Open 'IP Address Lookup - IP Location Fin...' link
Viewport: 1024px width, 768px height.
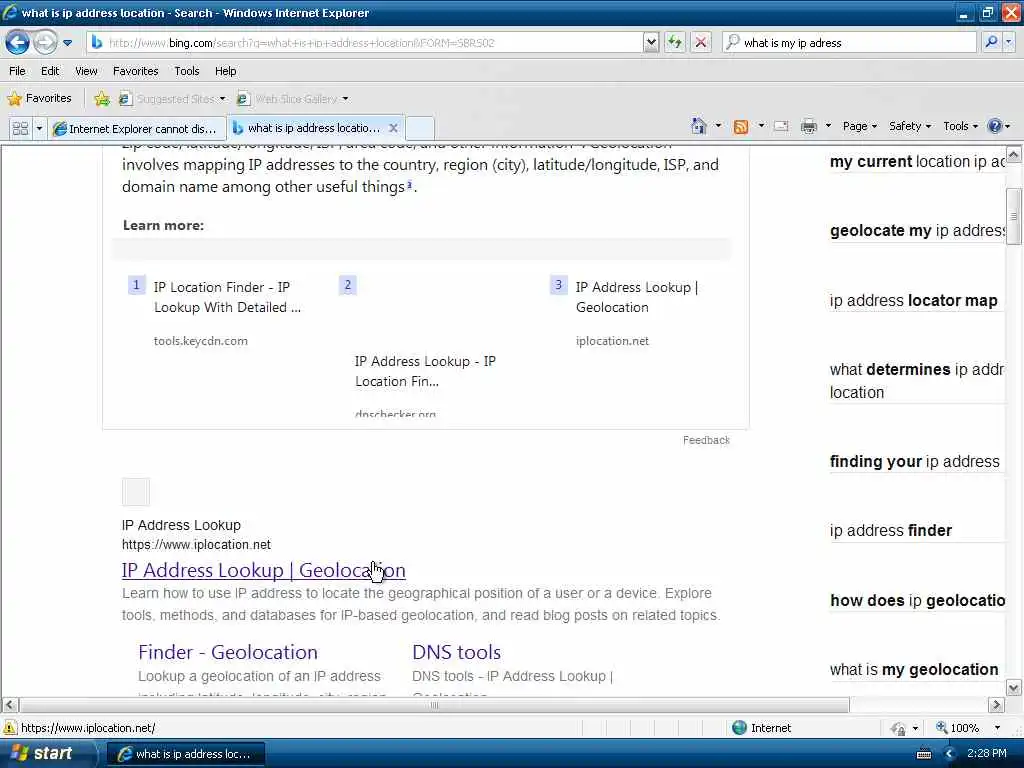click(x=425, y=371)
